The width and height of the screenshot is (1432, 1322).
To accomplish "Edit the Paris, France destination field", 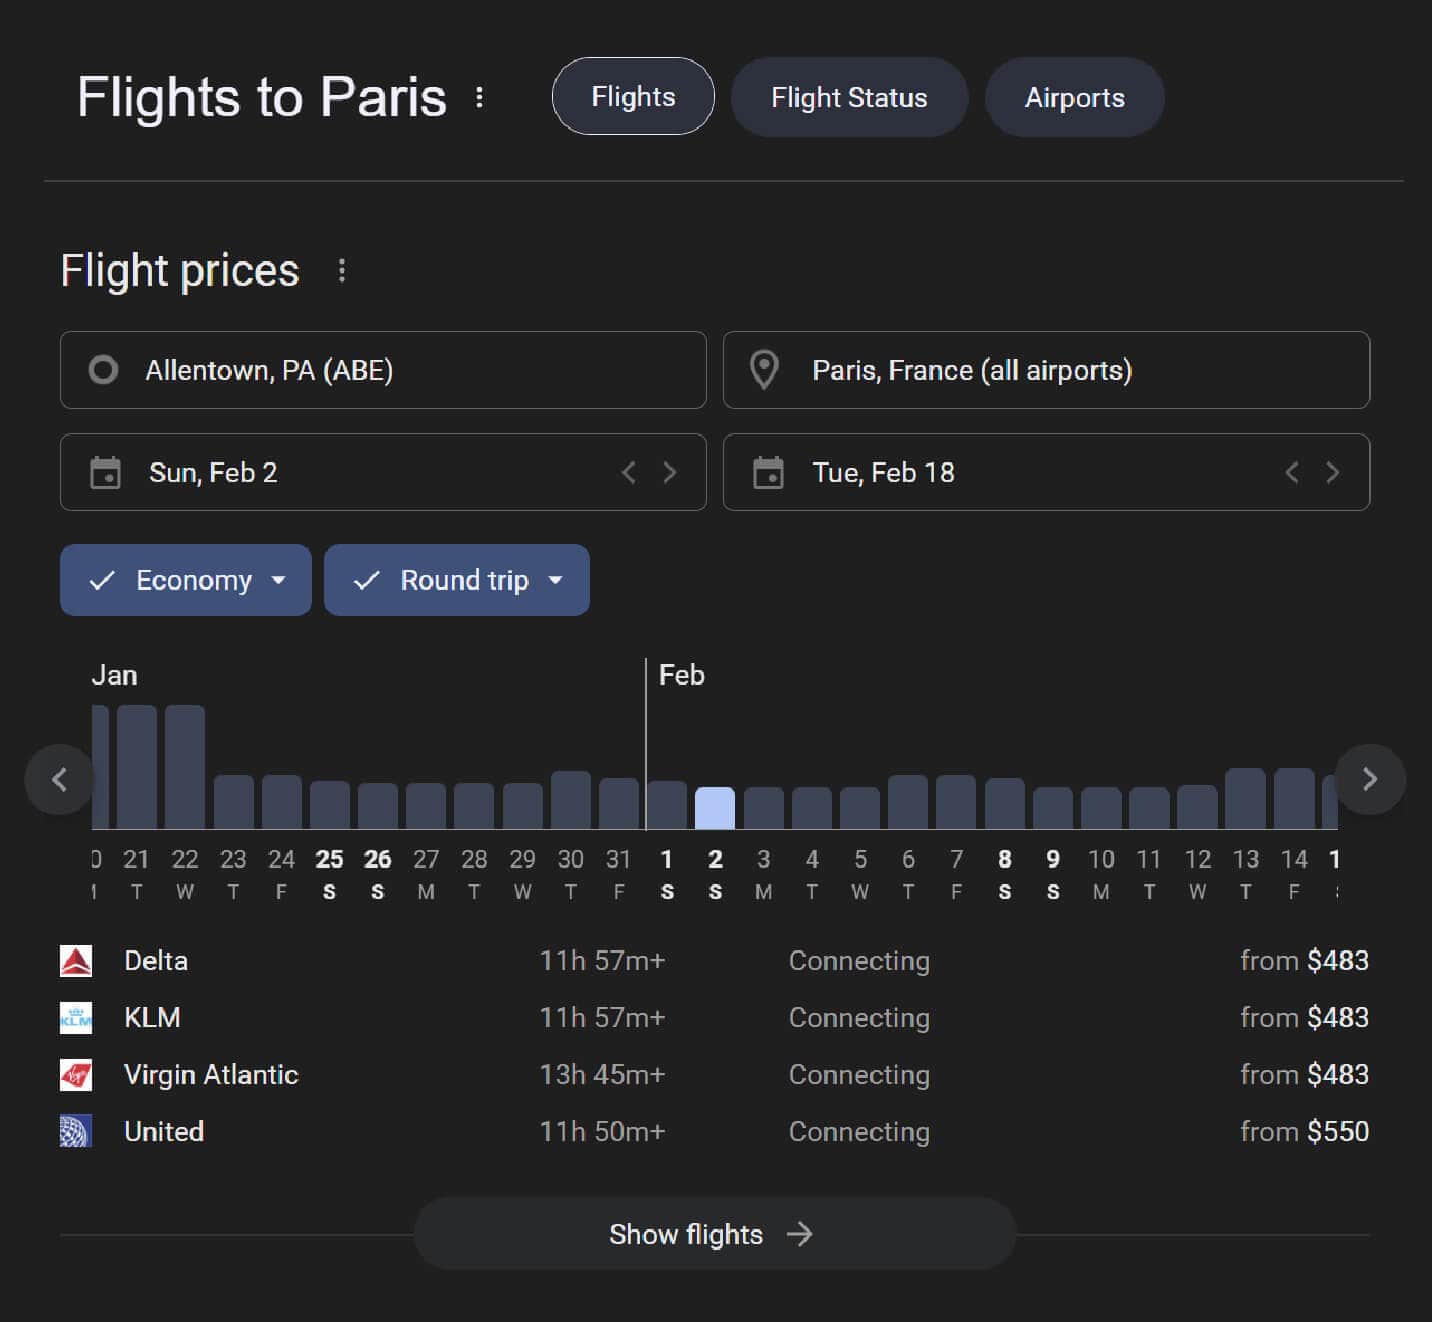I will (1046, 370).
